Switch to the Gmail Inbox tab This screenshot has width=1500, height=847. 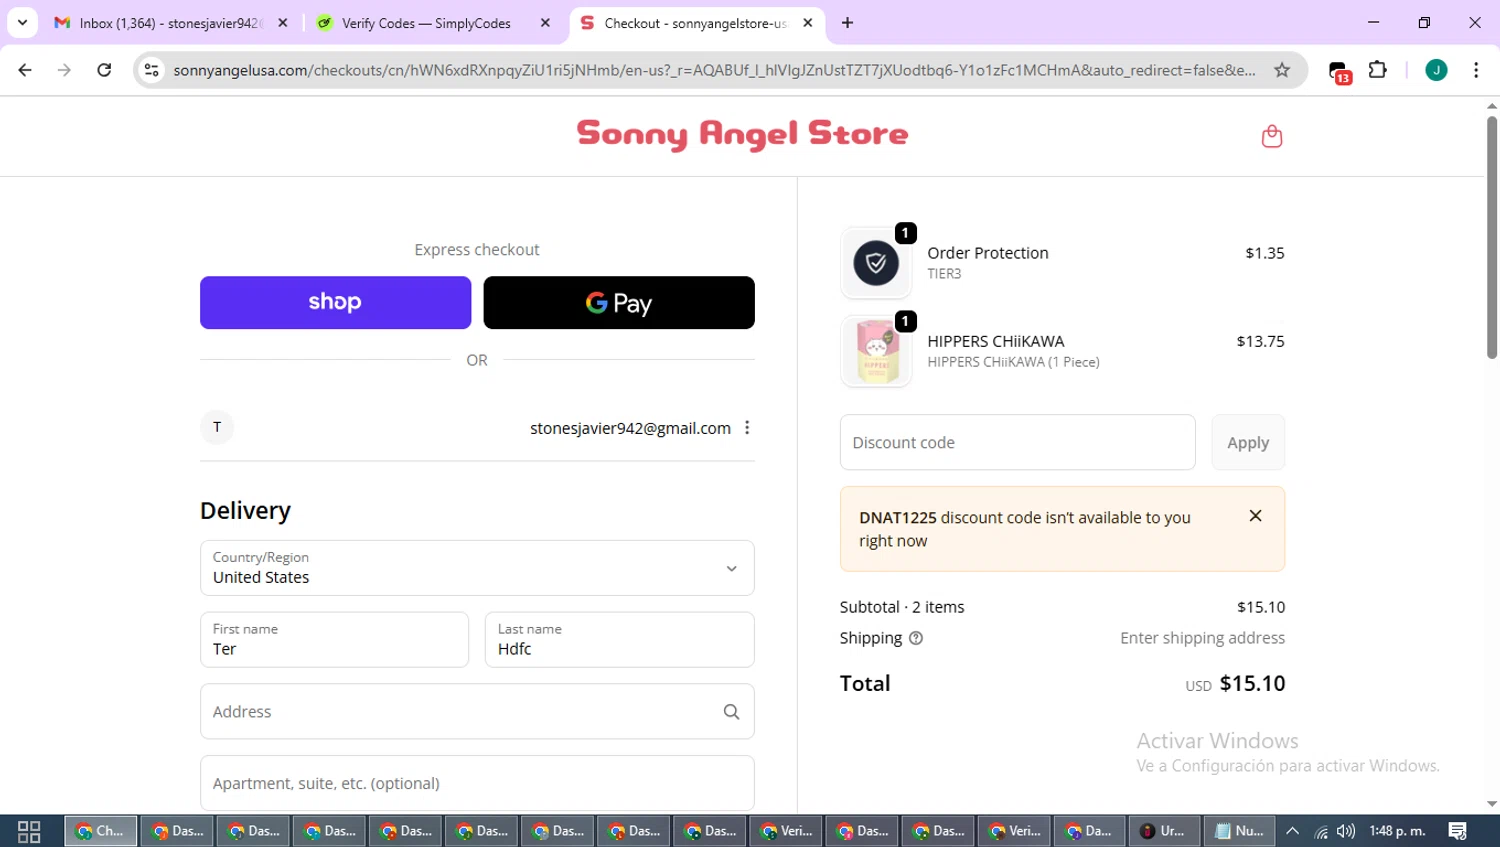tap(171, 22)
